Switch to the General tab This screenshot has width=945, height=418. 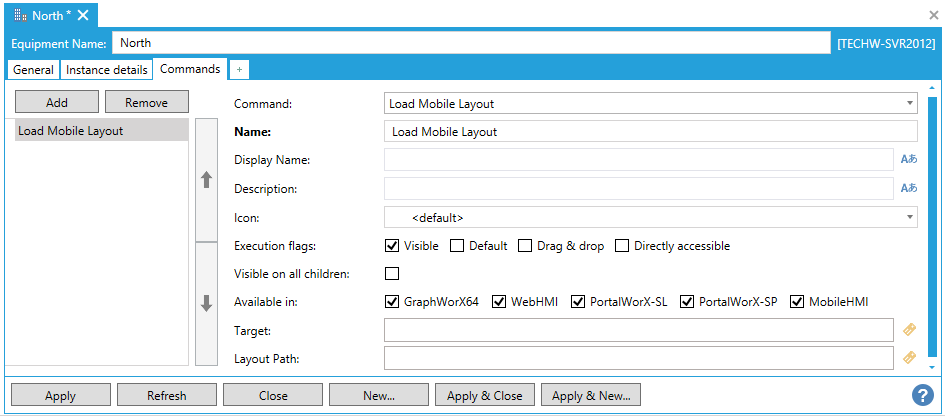[33, 70]
